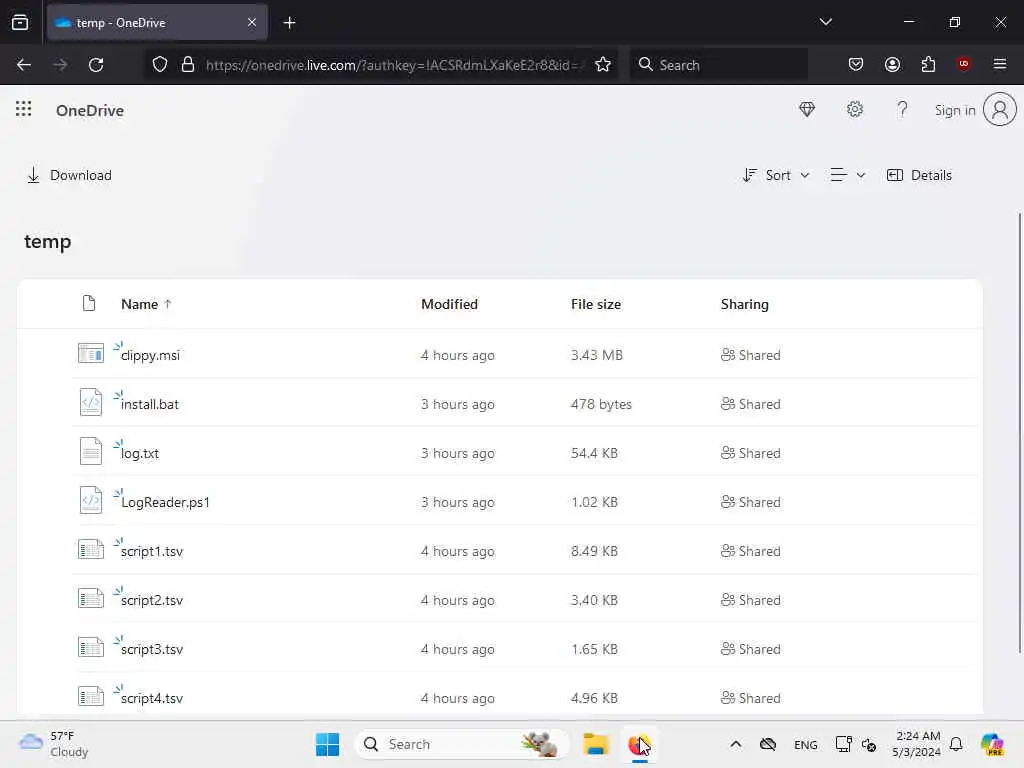Click the 54.4 KB file size
Image resolution: width=1024 pixels, height=768 pixels.
point(594,453)
